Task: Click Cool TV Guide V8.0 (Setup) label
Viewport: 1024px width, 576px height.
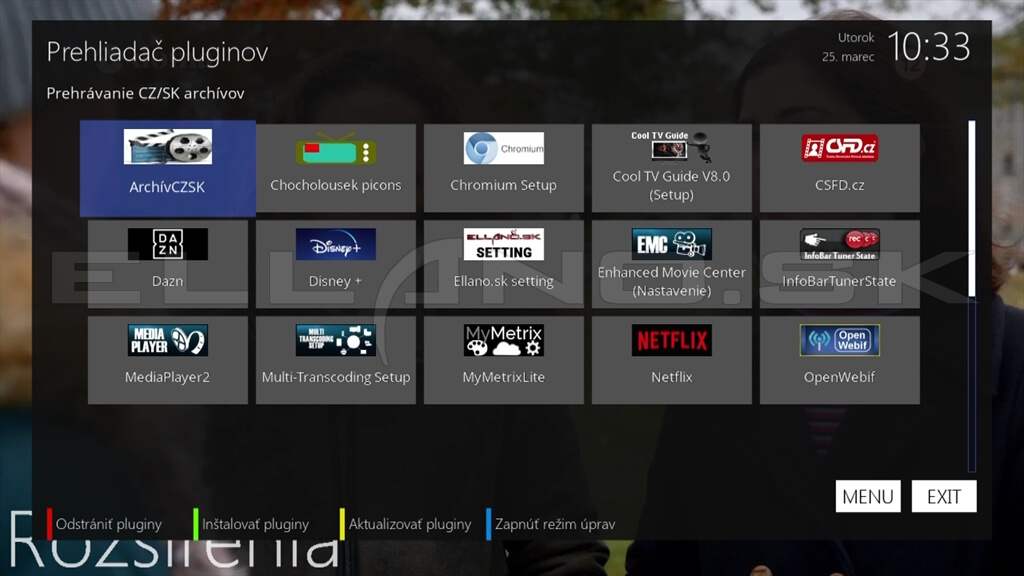Action: [671, 185]
